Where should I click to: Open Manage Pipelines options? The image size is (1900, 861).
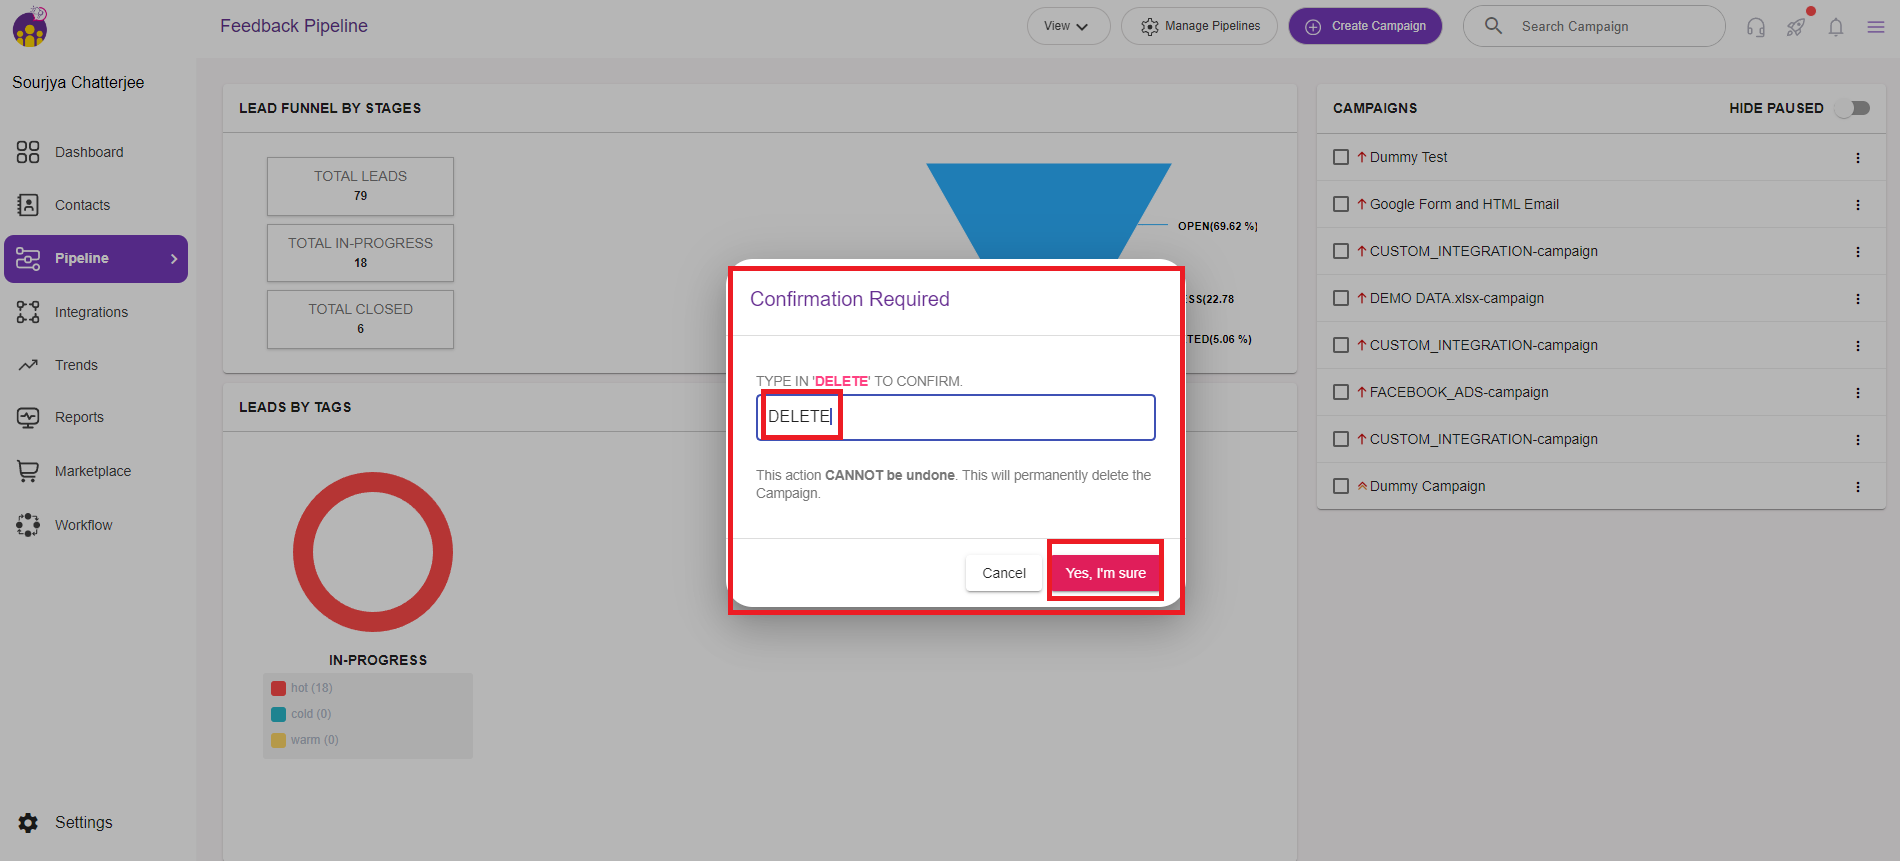point(1199,26)
